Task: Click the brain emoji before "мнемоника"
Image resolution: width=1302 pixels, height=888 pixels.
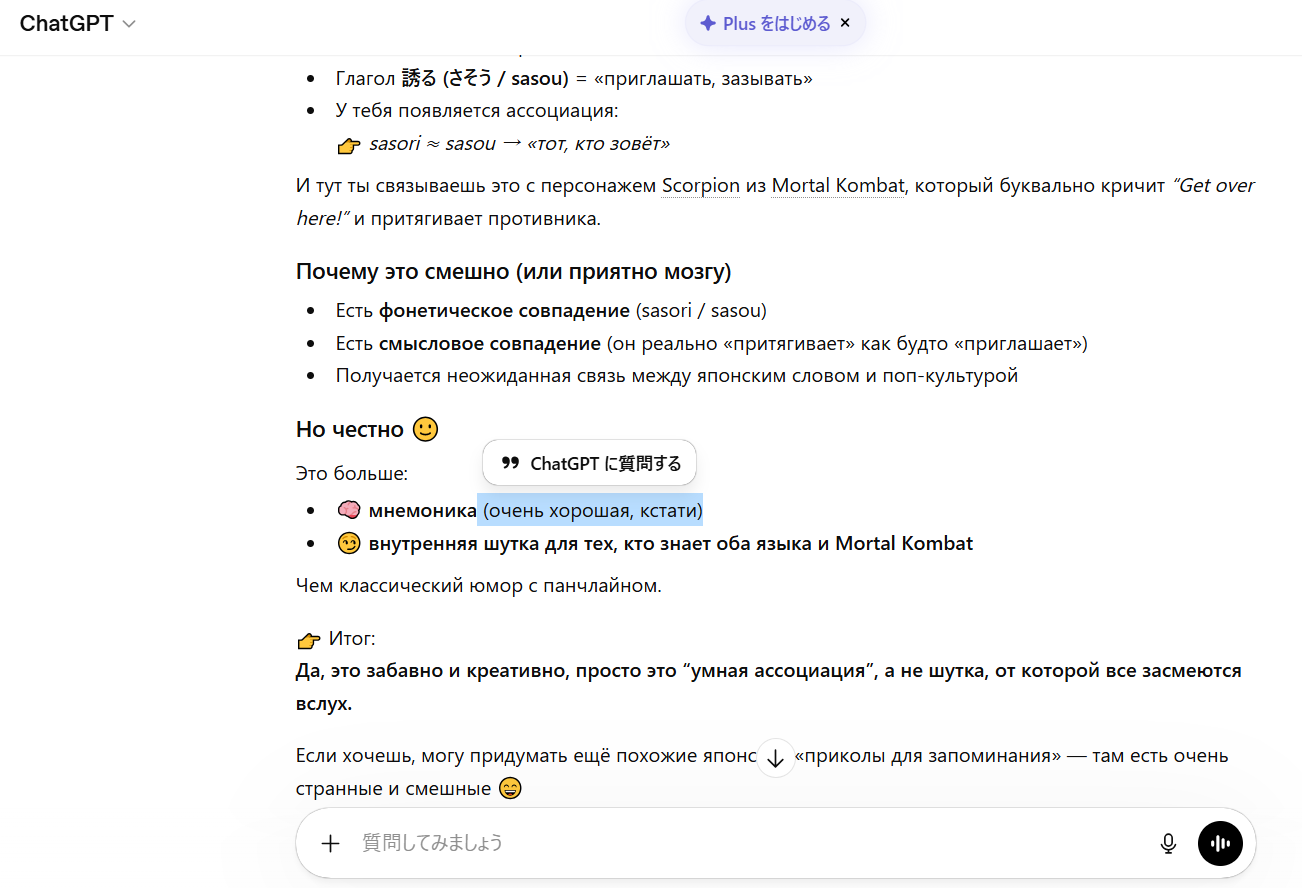Action: point(349,511)
